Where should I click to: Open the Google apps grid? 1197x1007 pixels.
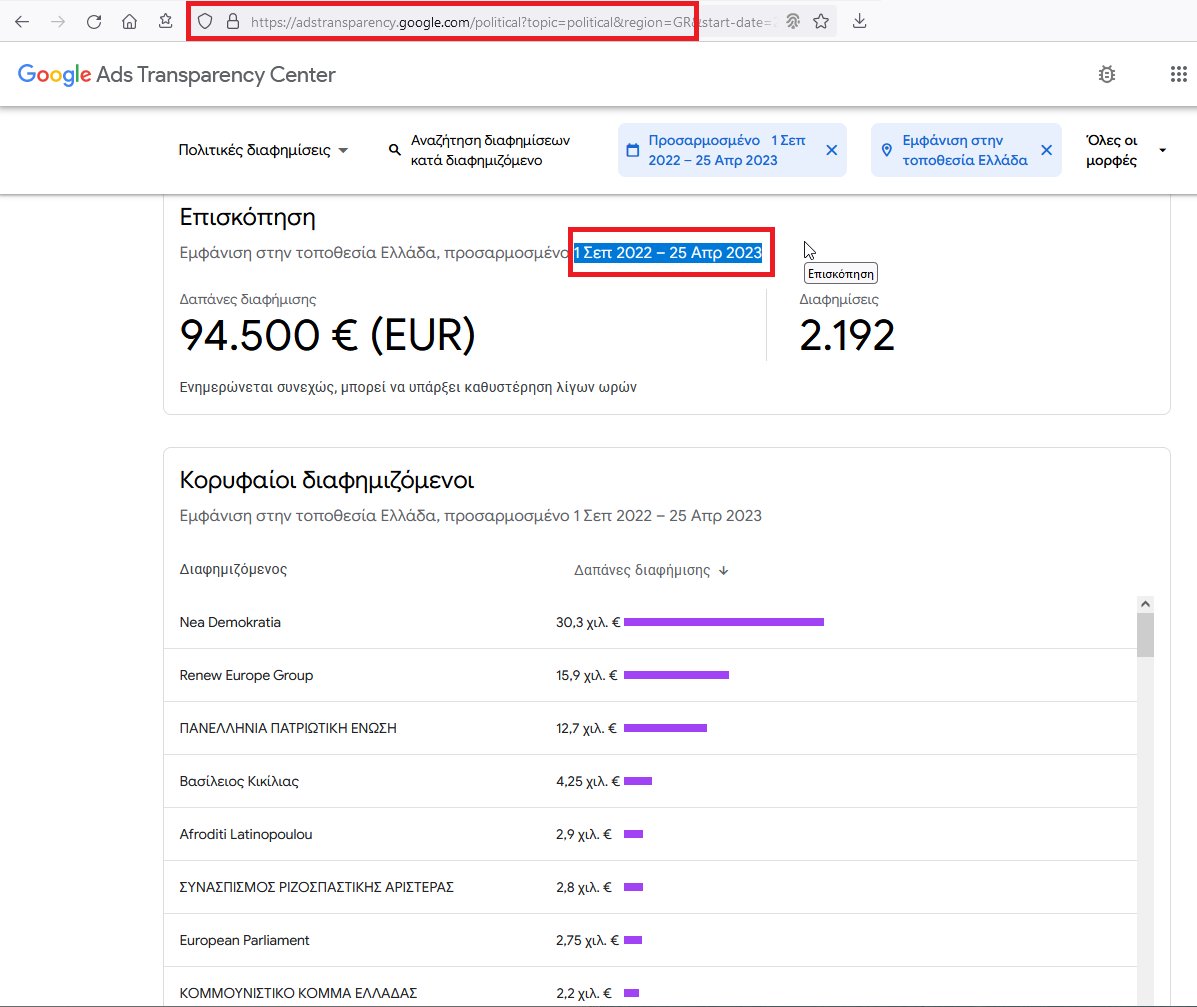pyautogui.click(x=1179, y=74)
